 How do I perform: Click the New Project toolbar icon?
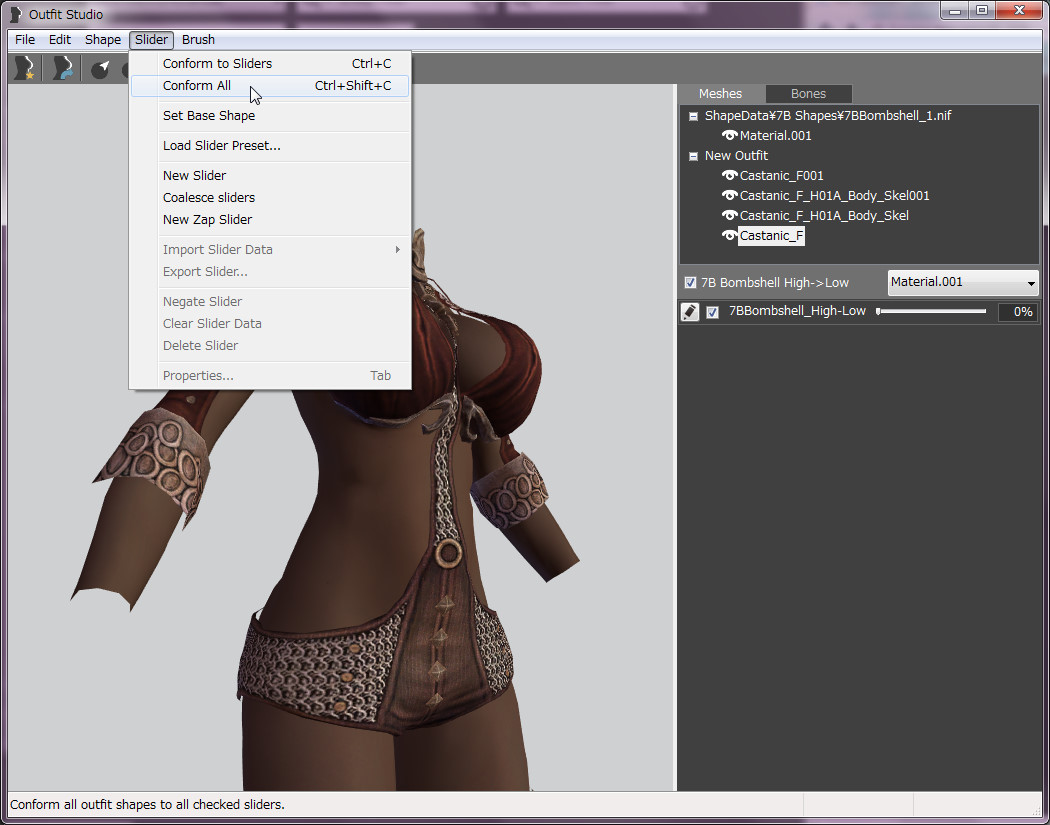coord(23,68)
